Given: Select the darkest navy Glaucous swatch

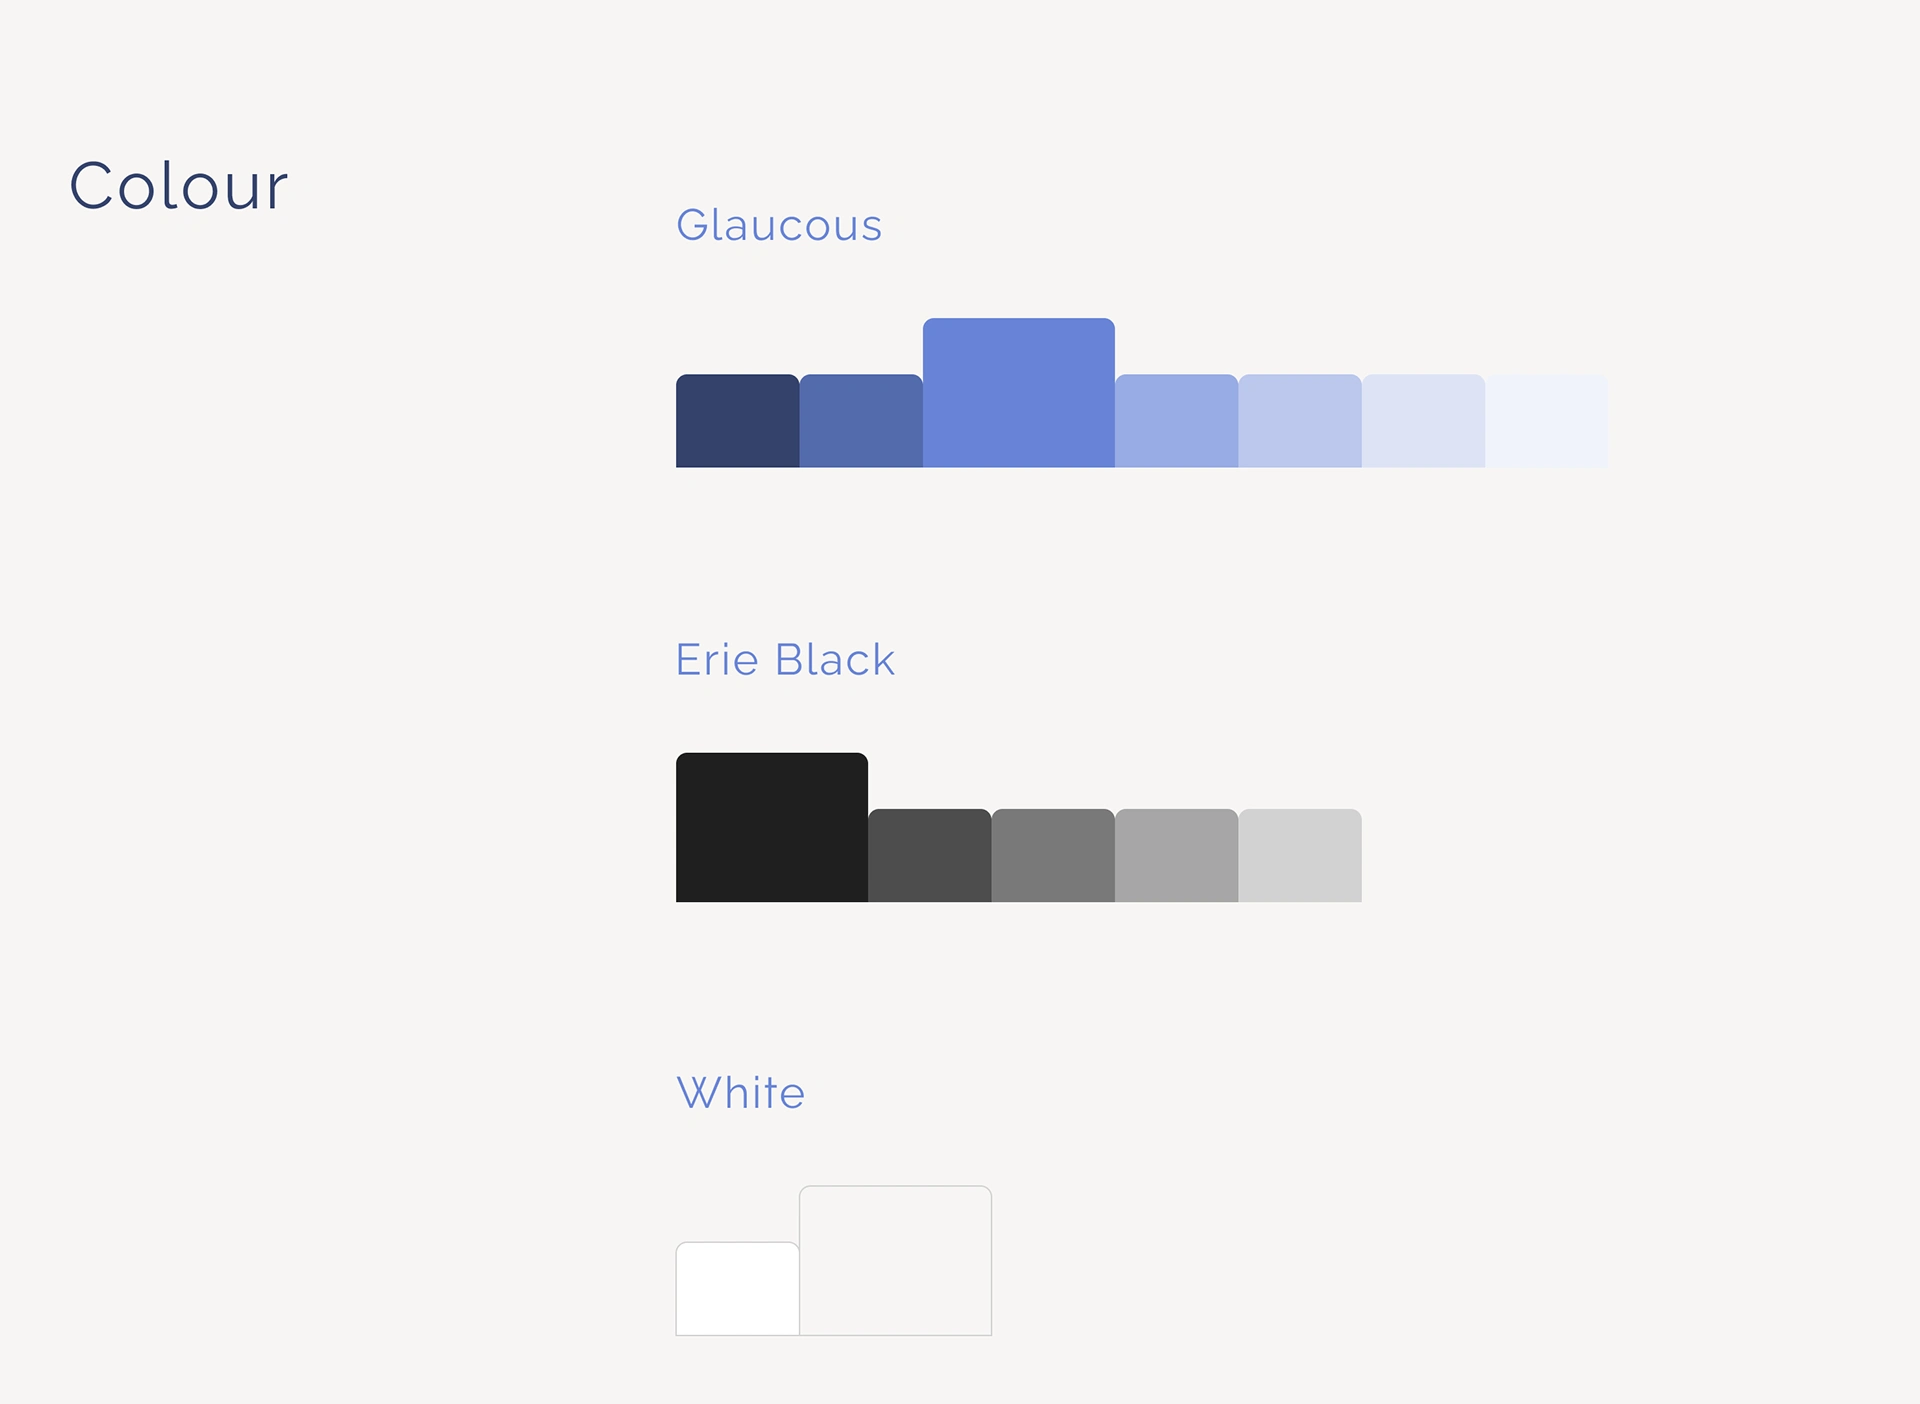Looking at the screenshot, I should click(738, 421).
